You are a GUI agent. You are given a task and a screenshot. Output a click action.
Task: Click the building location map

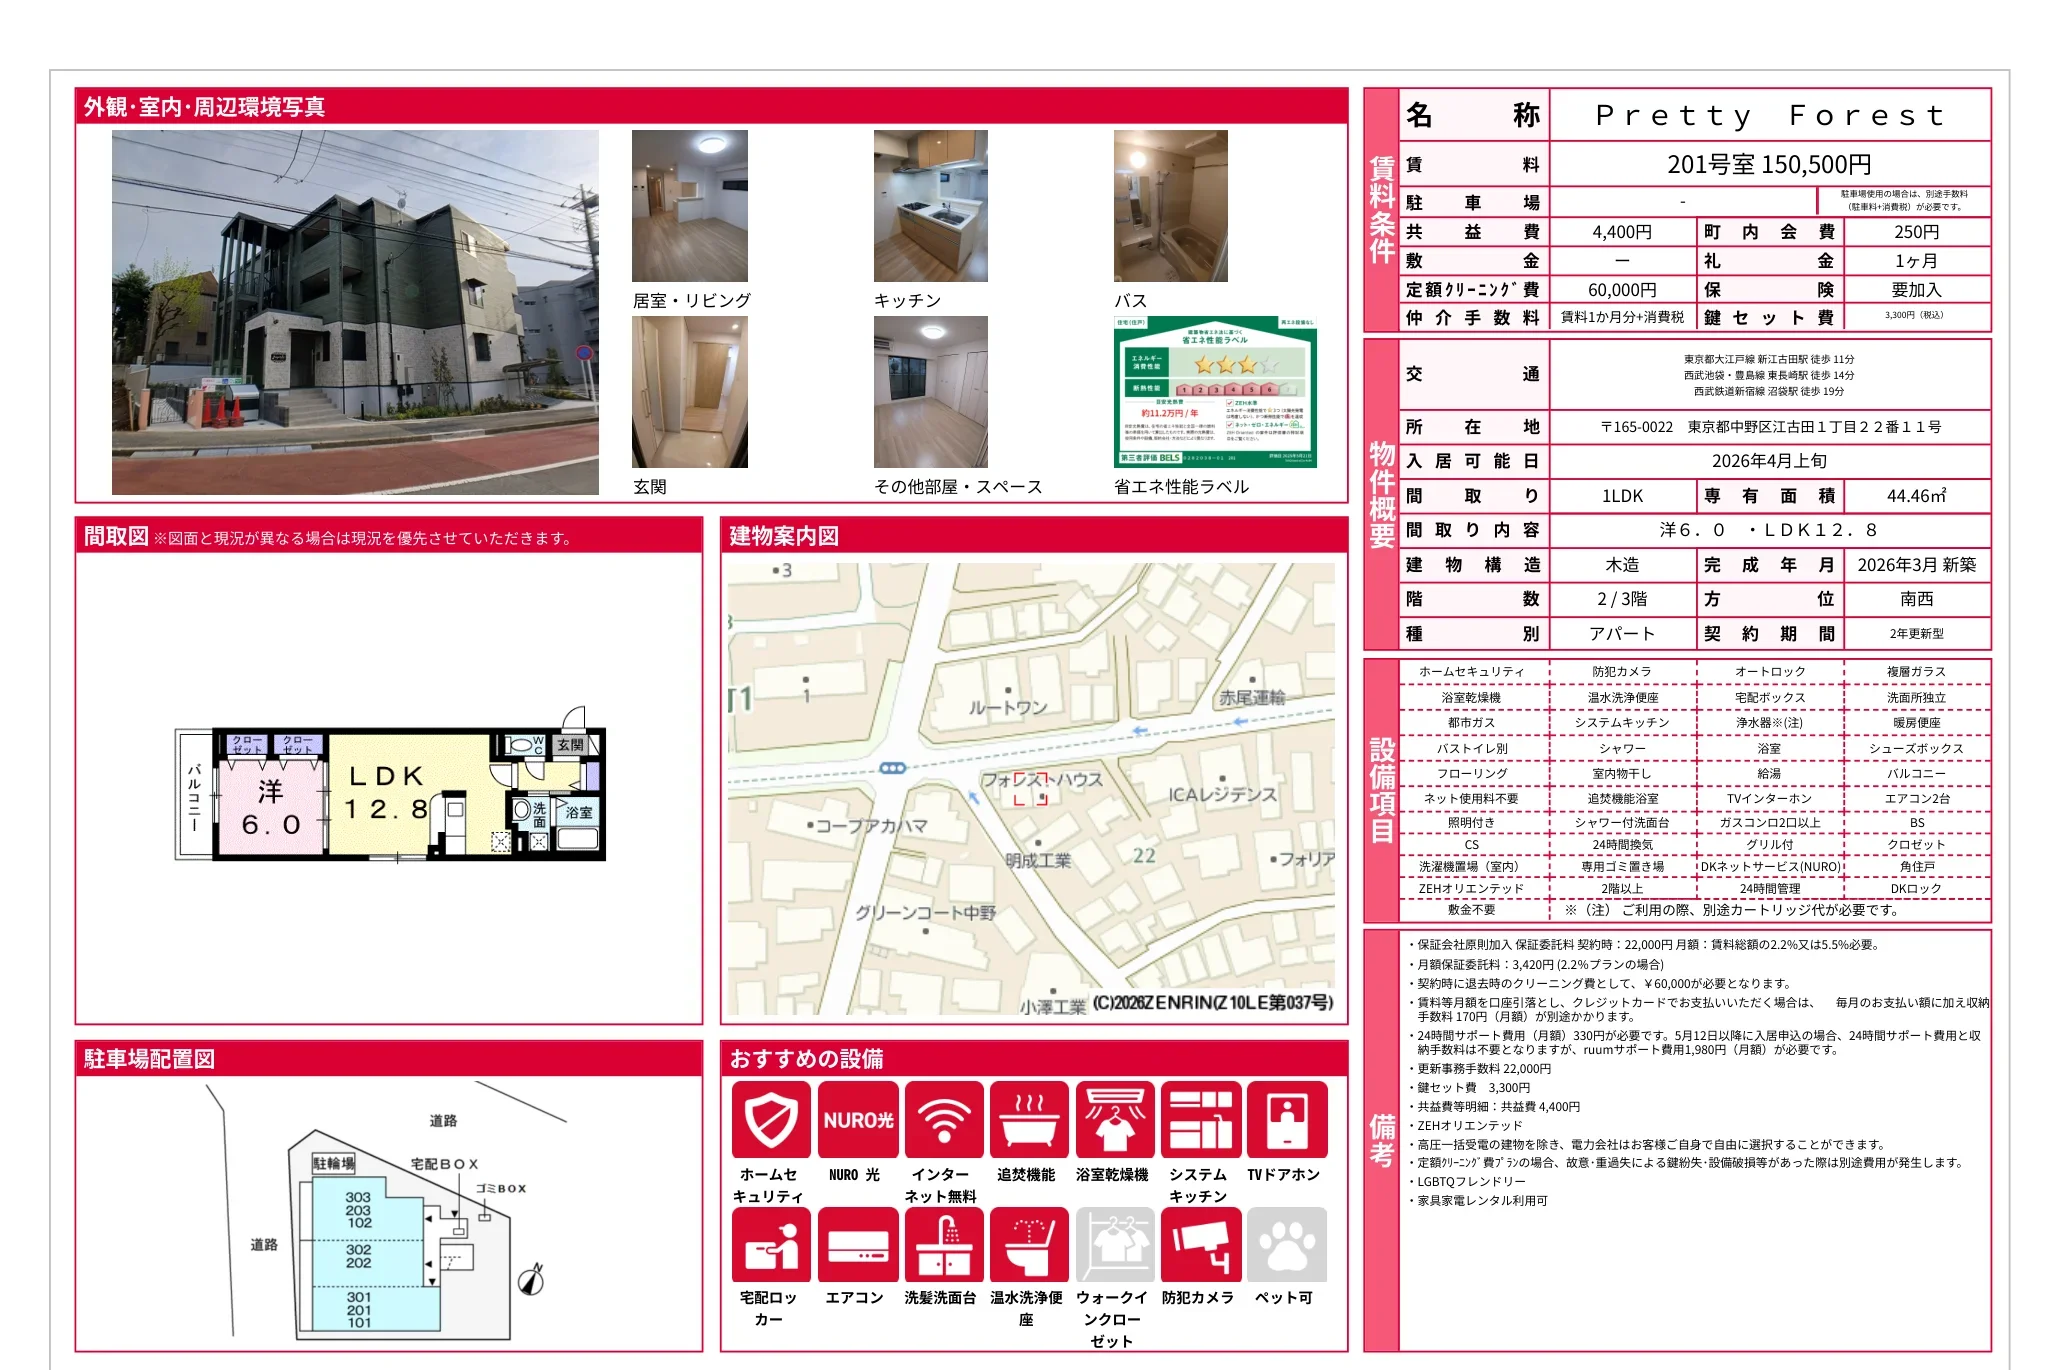[1030, 790]
